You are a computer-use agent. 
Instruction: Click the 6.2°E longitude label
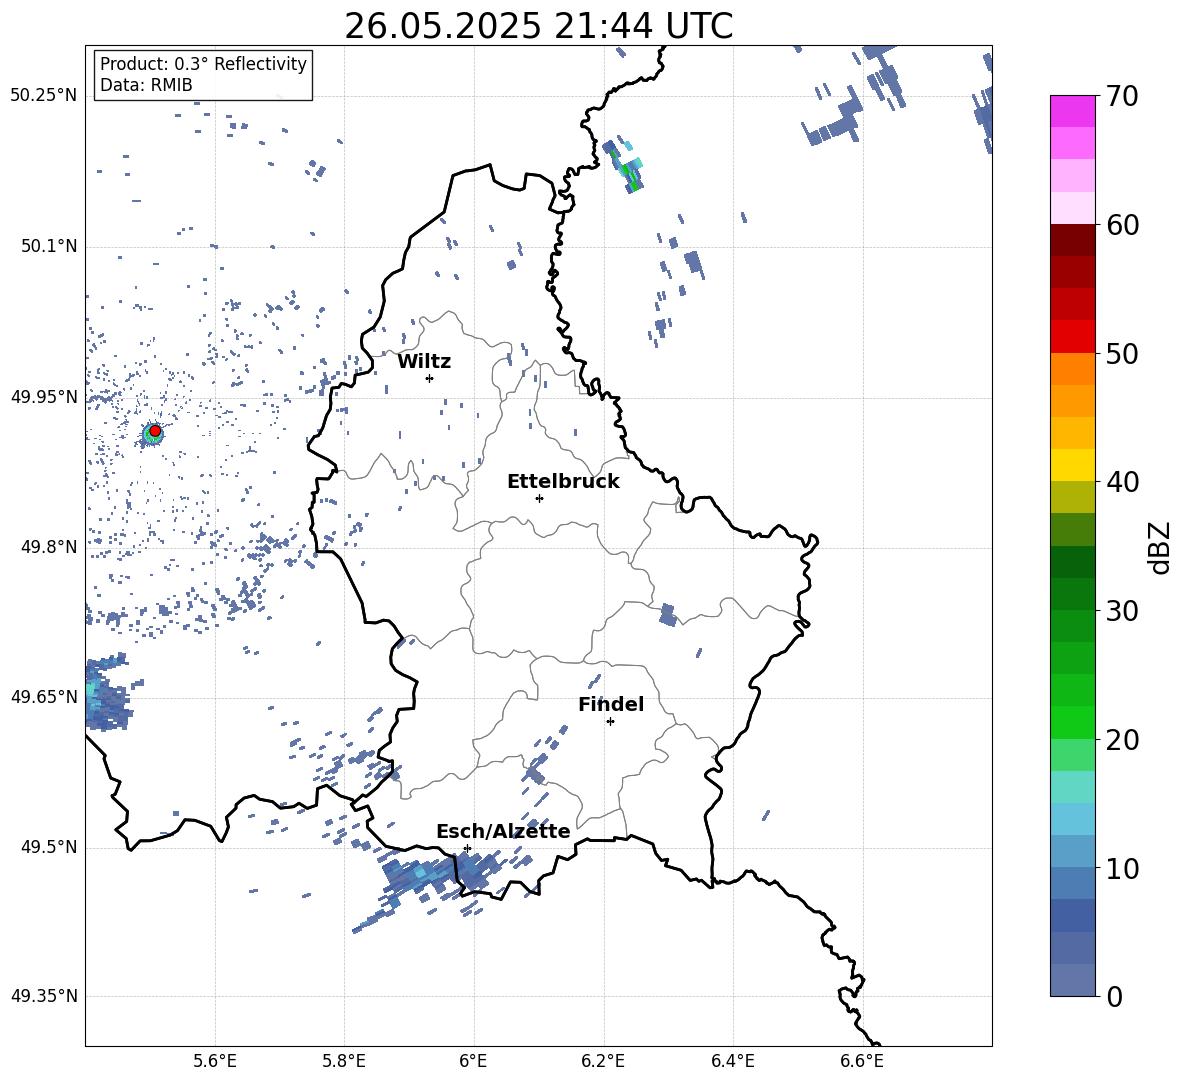pyautogui.click(x=603, y=1062)
